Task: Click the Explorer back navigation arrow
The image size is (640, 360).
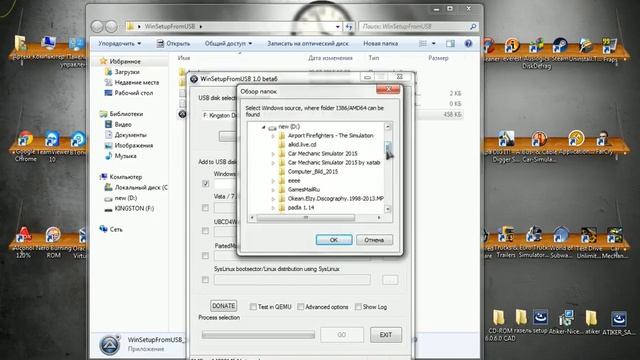Action: 97,27
